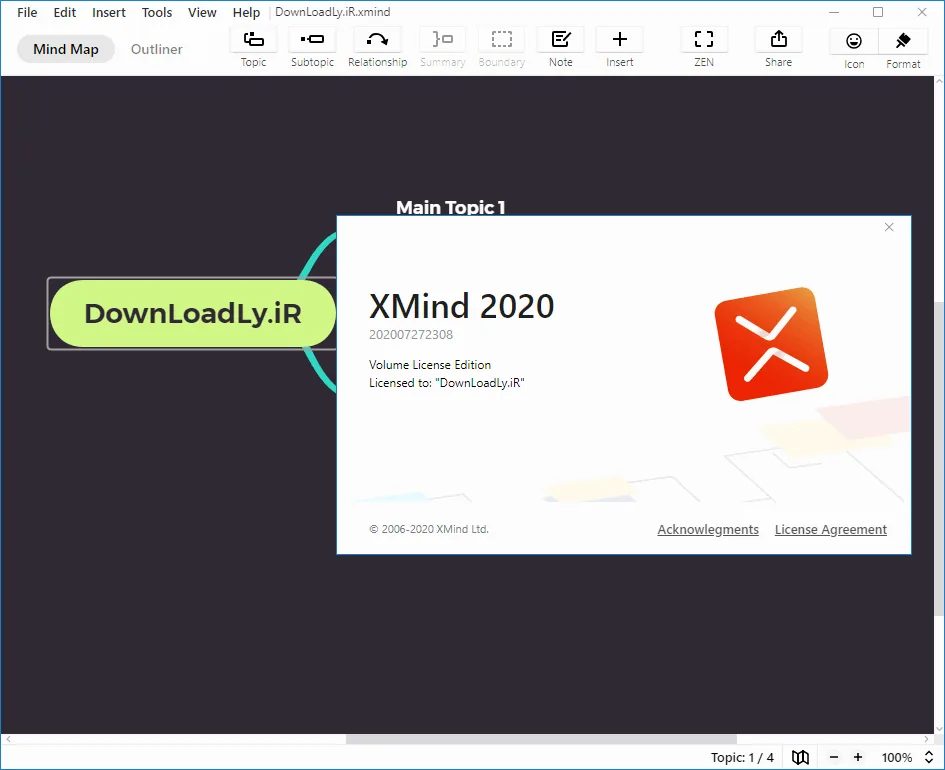Open the License Agreement link
945x770 pixels.
(830, 529)
